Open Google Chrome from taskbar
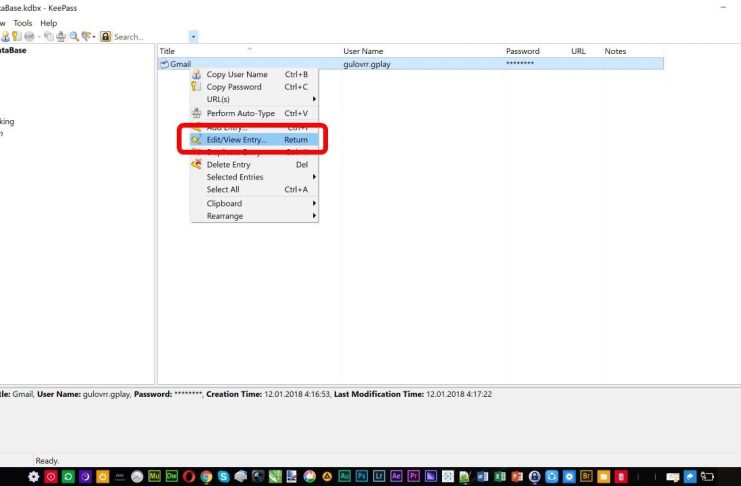 [207, 477]
